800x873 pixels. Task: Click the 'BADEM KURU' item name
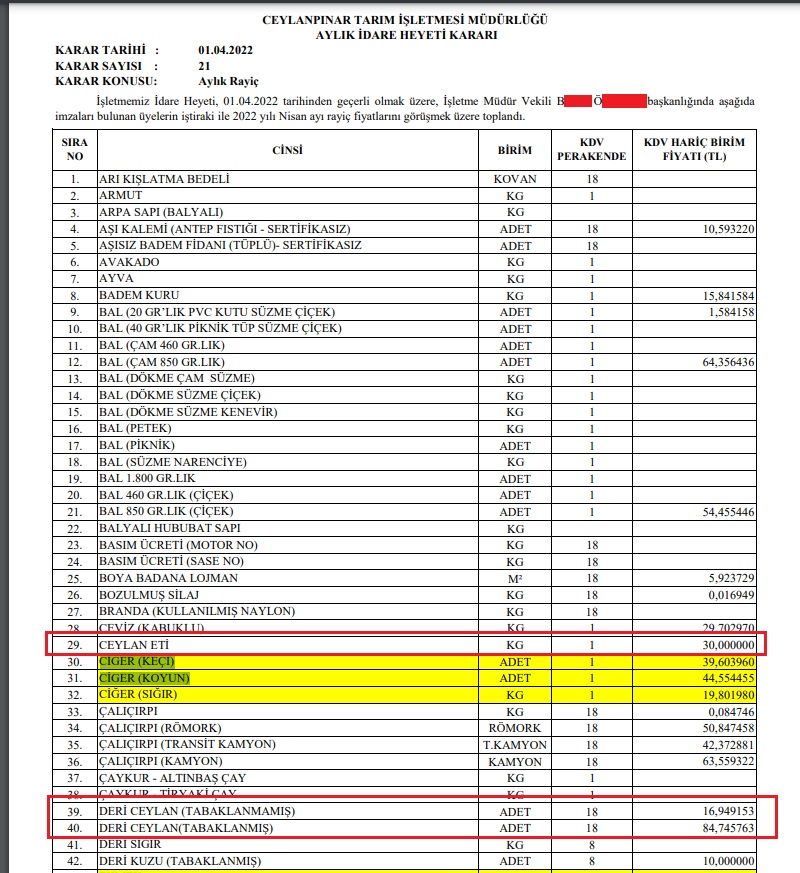coord(139,295)
